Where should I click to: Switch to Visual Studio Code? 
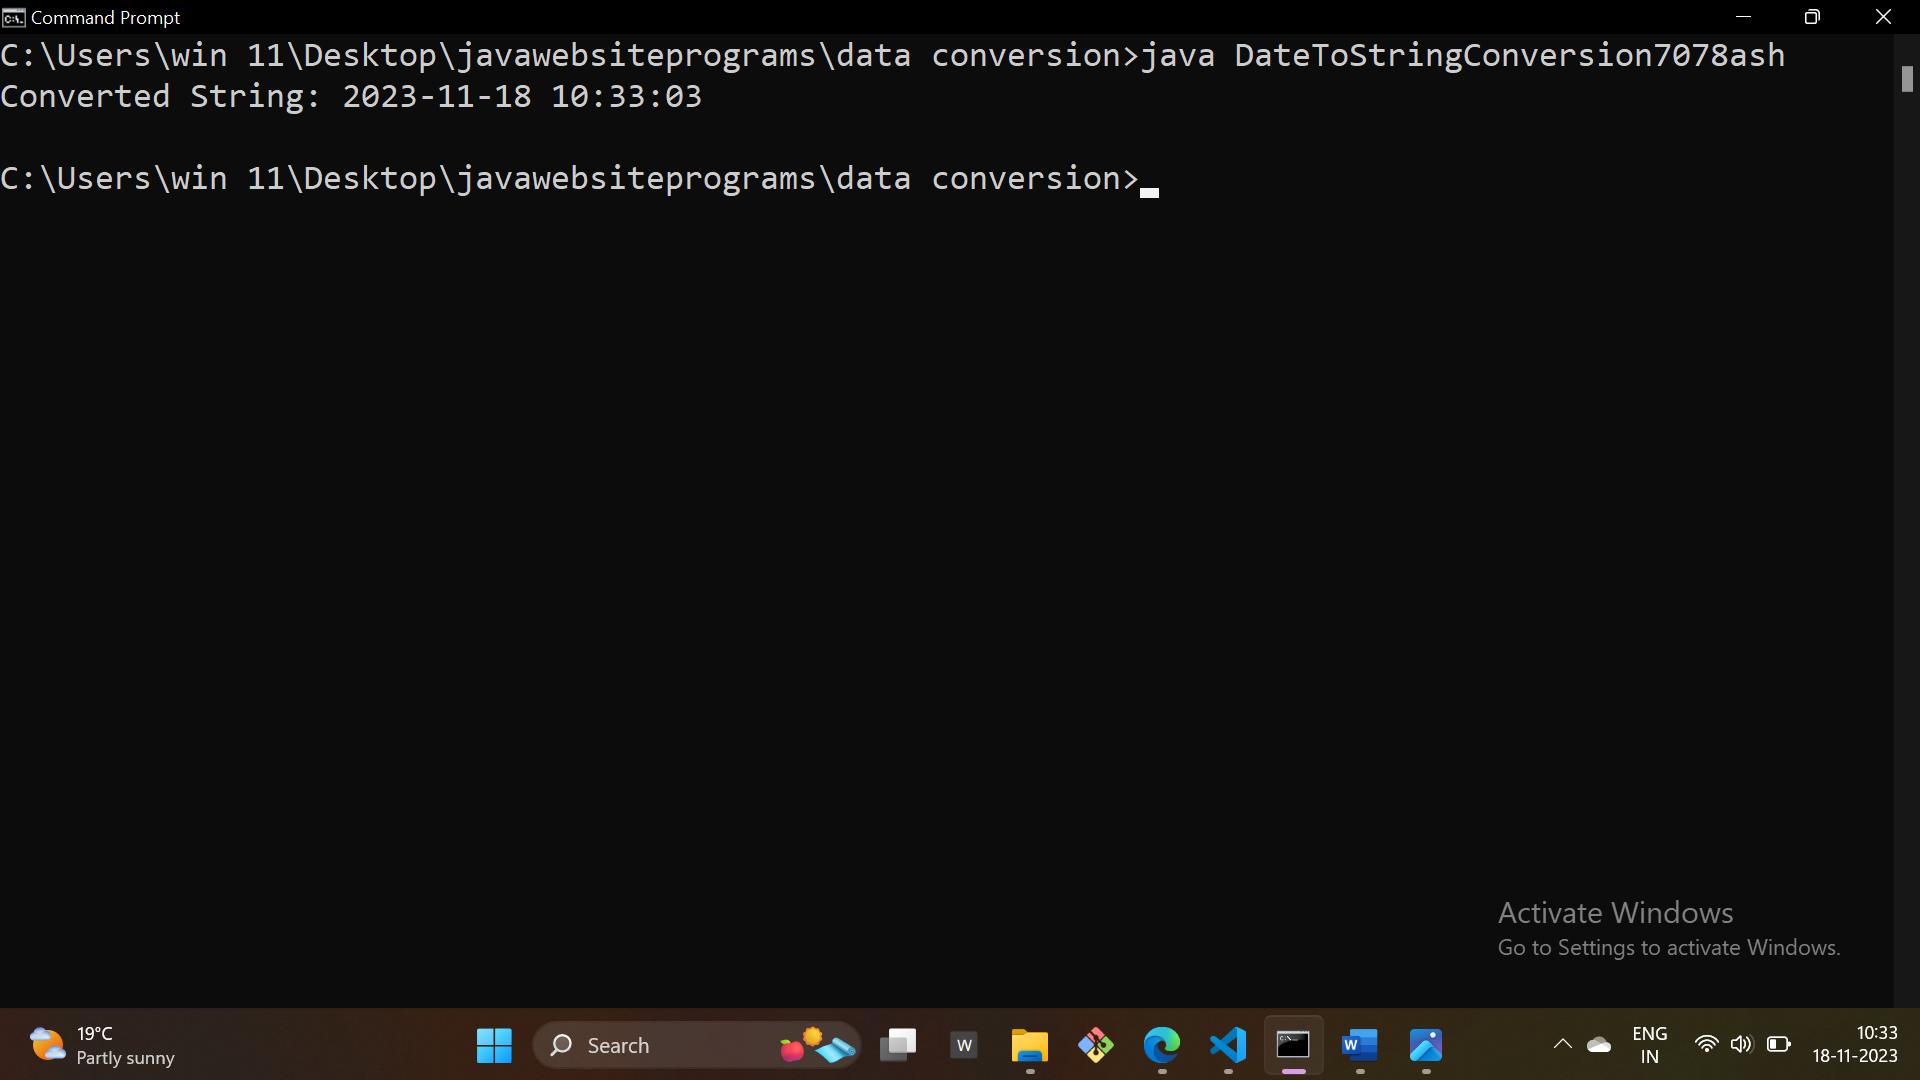pos(1228,1045)
